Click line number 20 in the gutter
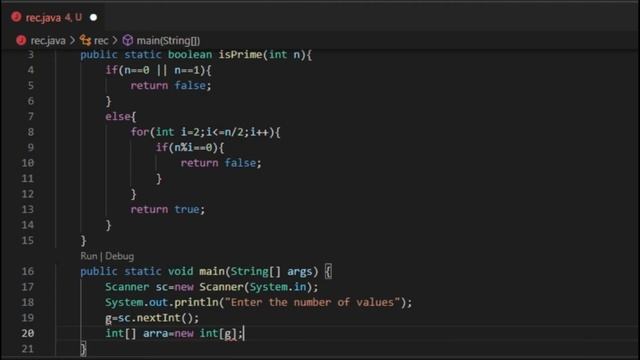 point(27,333)
